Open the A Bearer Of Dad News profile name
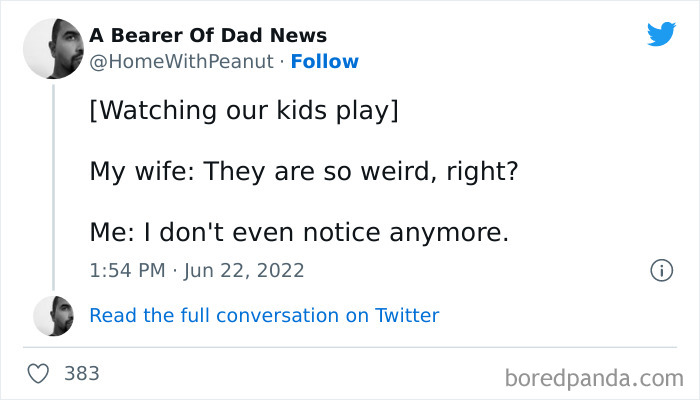This screenshot has width=700, height=400. point(208,35)
